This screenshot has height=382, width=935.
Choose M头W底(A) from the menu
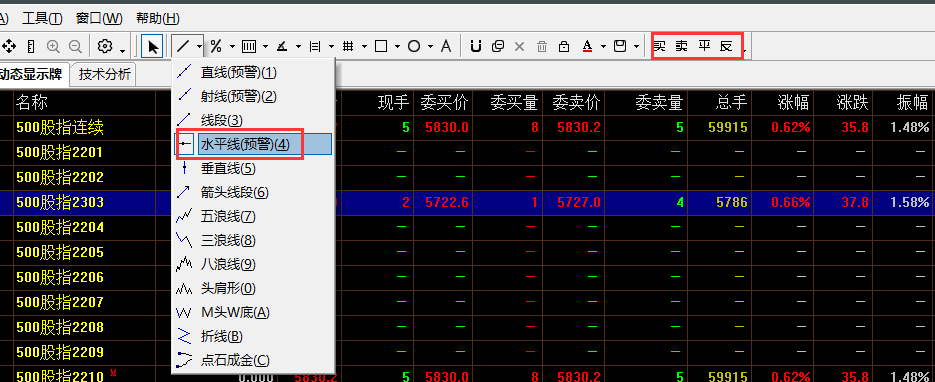(x=253, y=312)
